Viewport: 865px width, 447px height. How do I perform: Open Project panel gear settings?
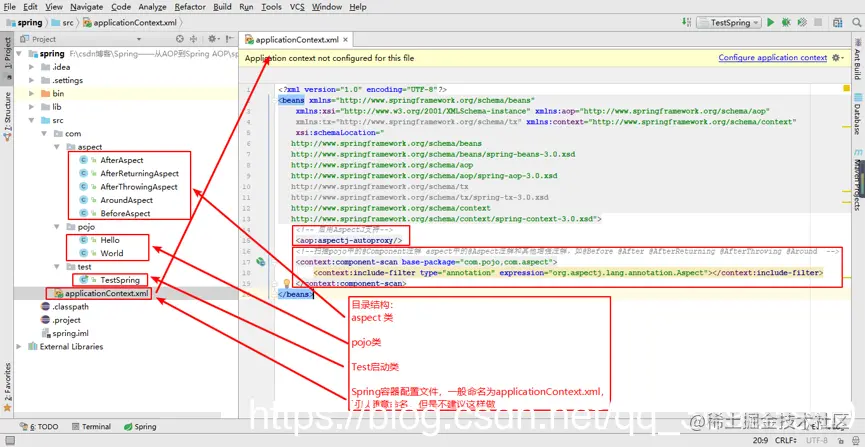pos(213,39)
